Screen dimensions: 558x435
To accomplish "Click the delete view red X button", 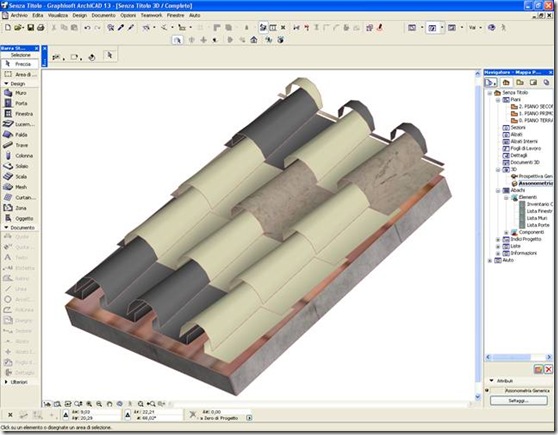I will (548, 370).
